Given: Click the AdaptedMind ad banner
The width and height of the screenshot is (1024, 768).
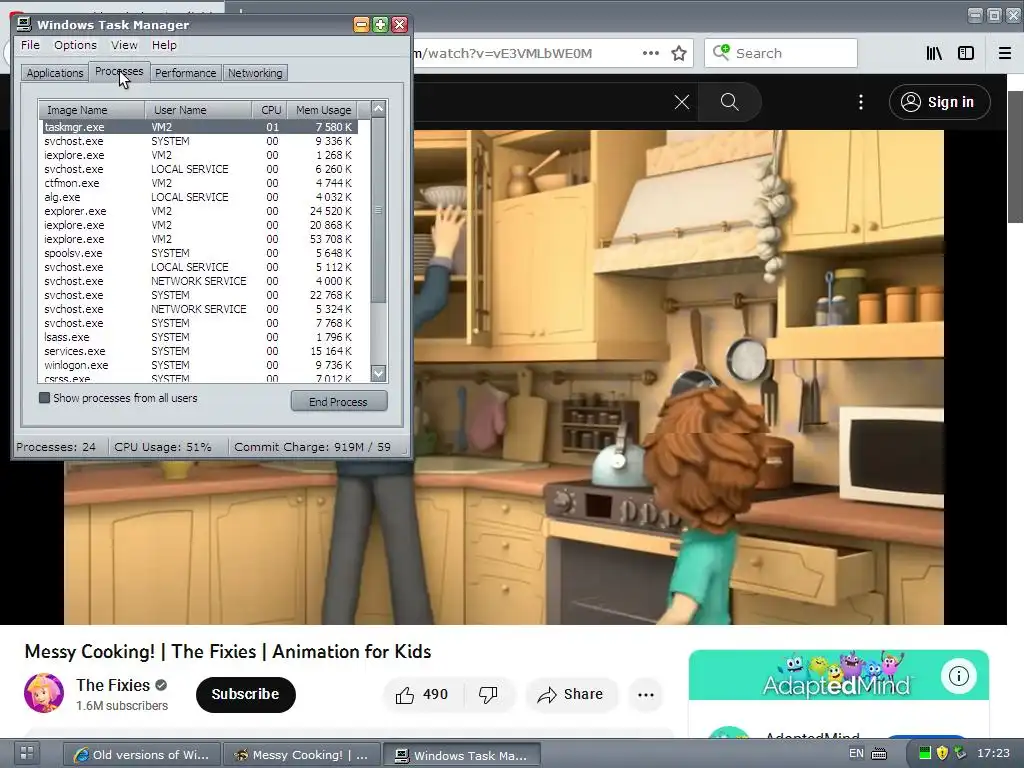Looking at the screenshot, I should [x=839, y=675].
